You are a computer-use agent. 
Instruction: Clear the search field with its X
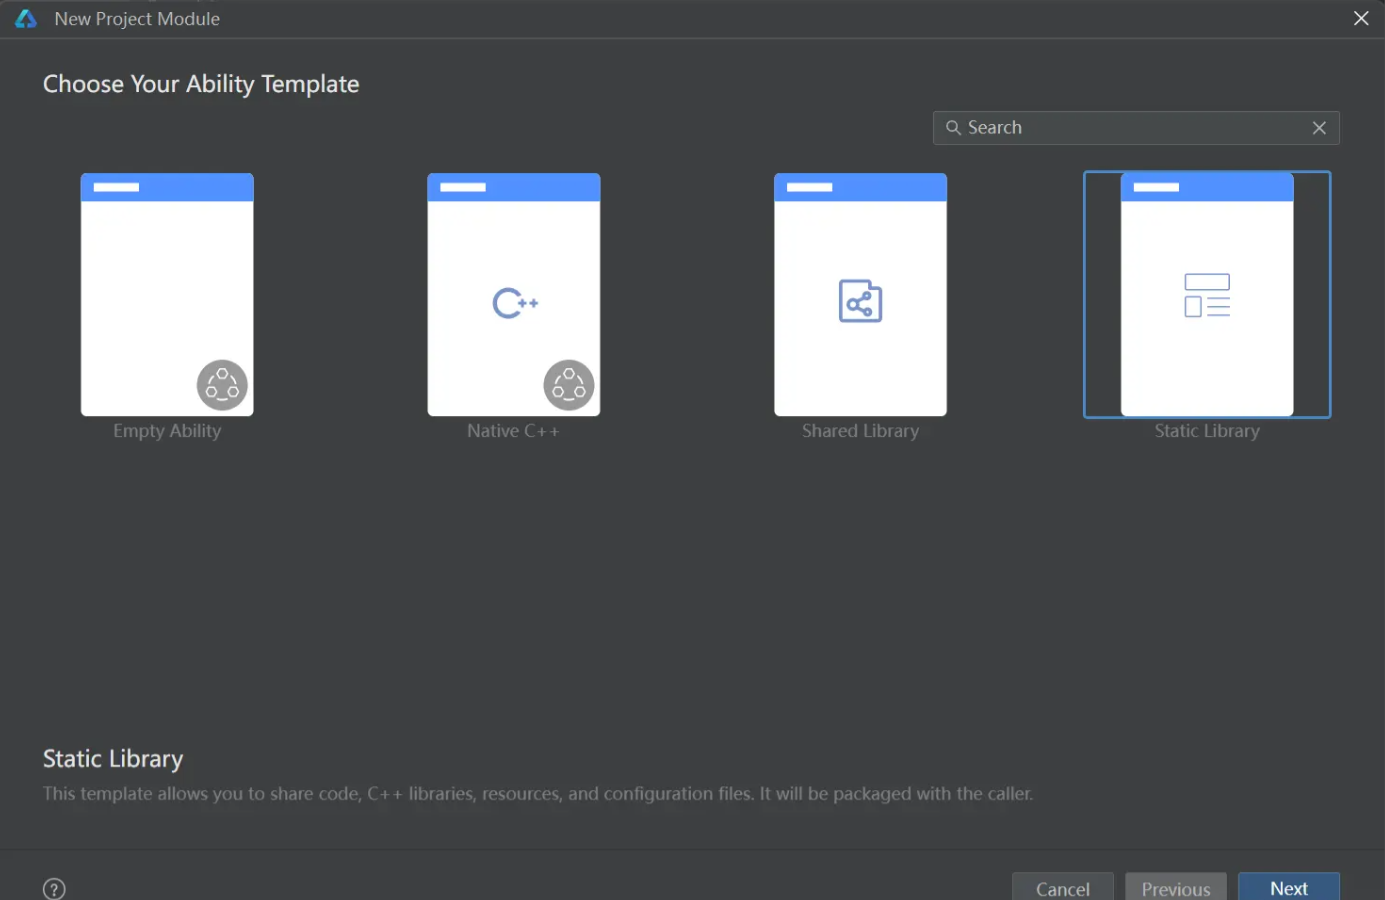1319,128
